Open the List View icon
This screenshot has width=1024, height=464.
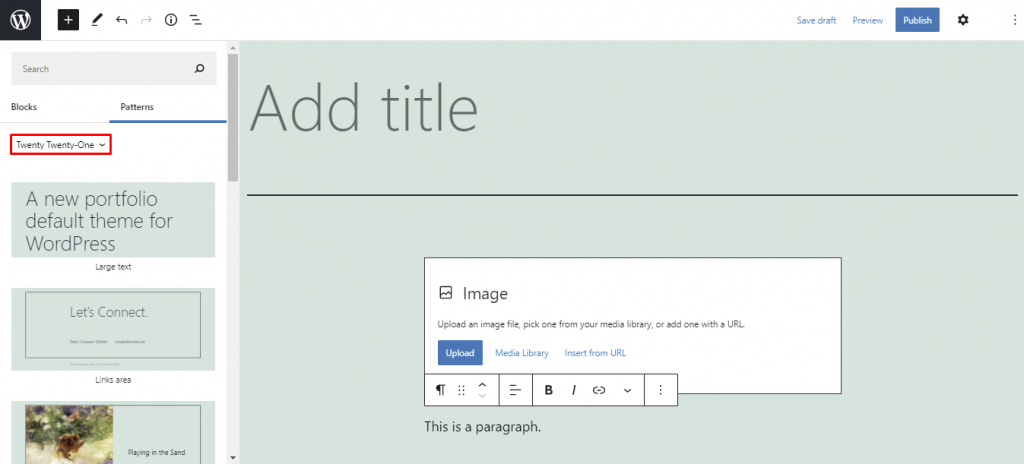195,20
